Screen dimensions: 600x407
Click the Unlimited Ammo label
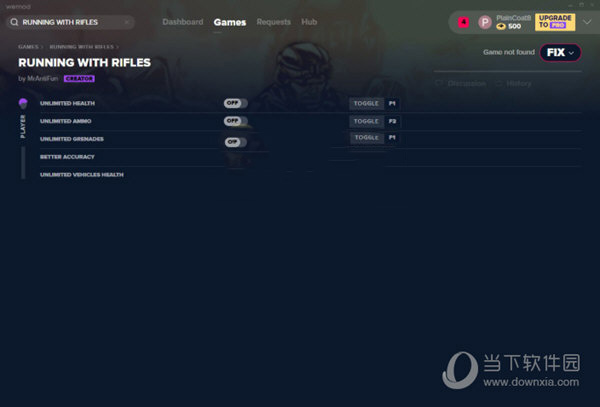(65, 121)
